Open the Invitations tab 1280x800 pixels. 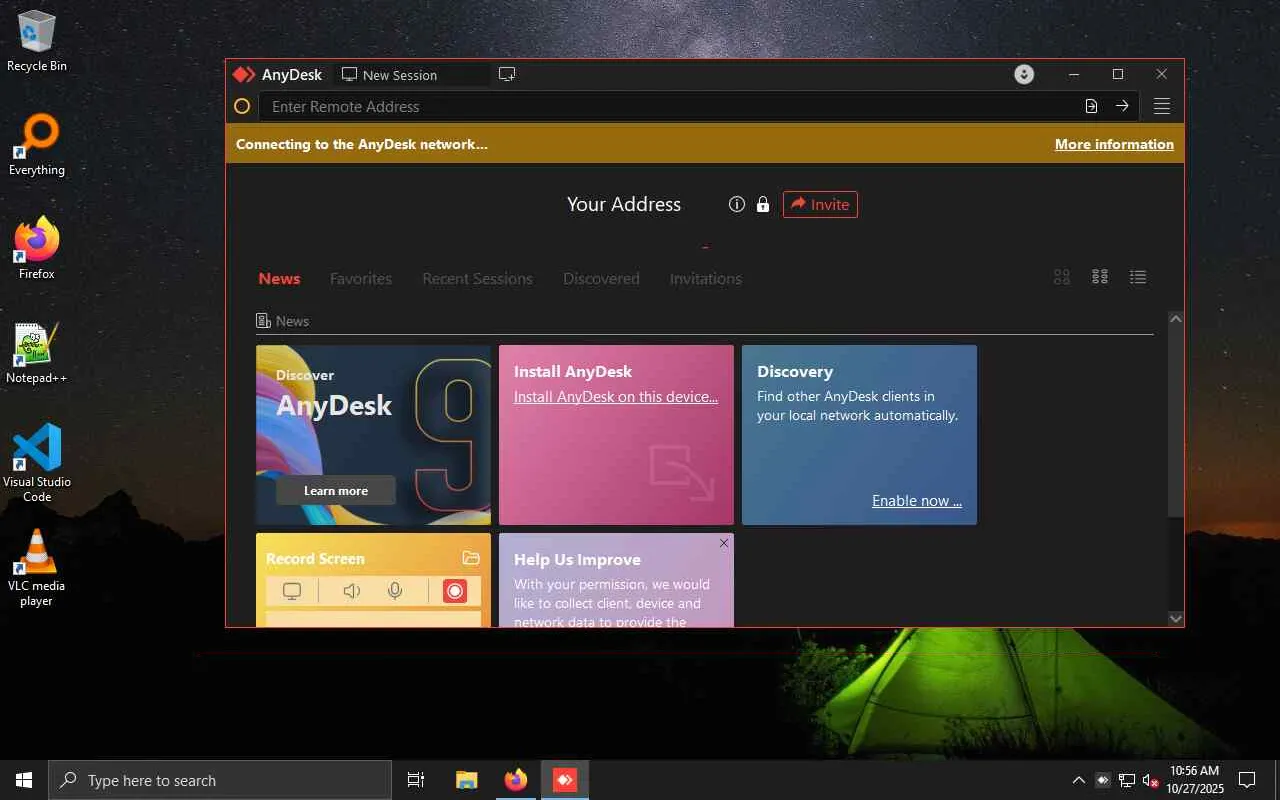click(x=706, y=278)
